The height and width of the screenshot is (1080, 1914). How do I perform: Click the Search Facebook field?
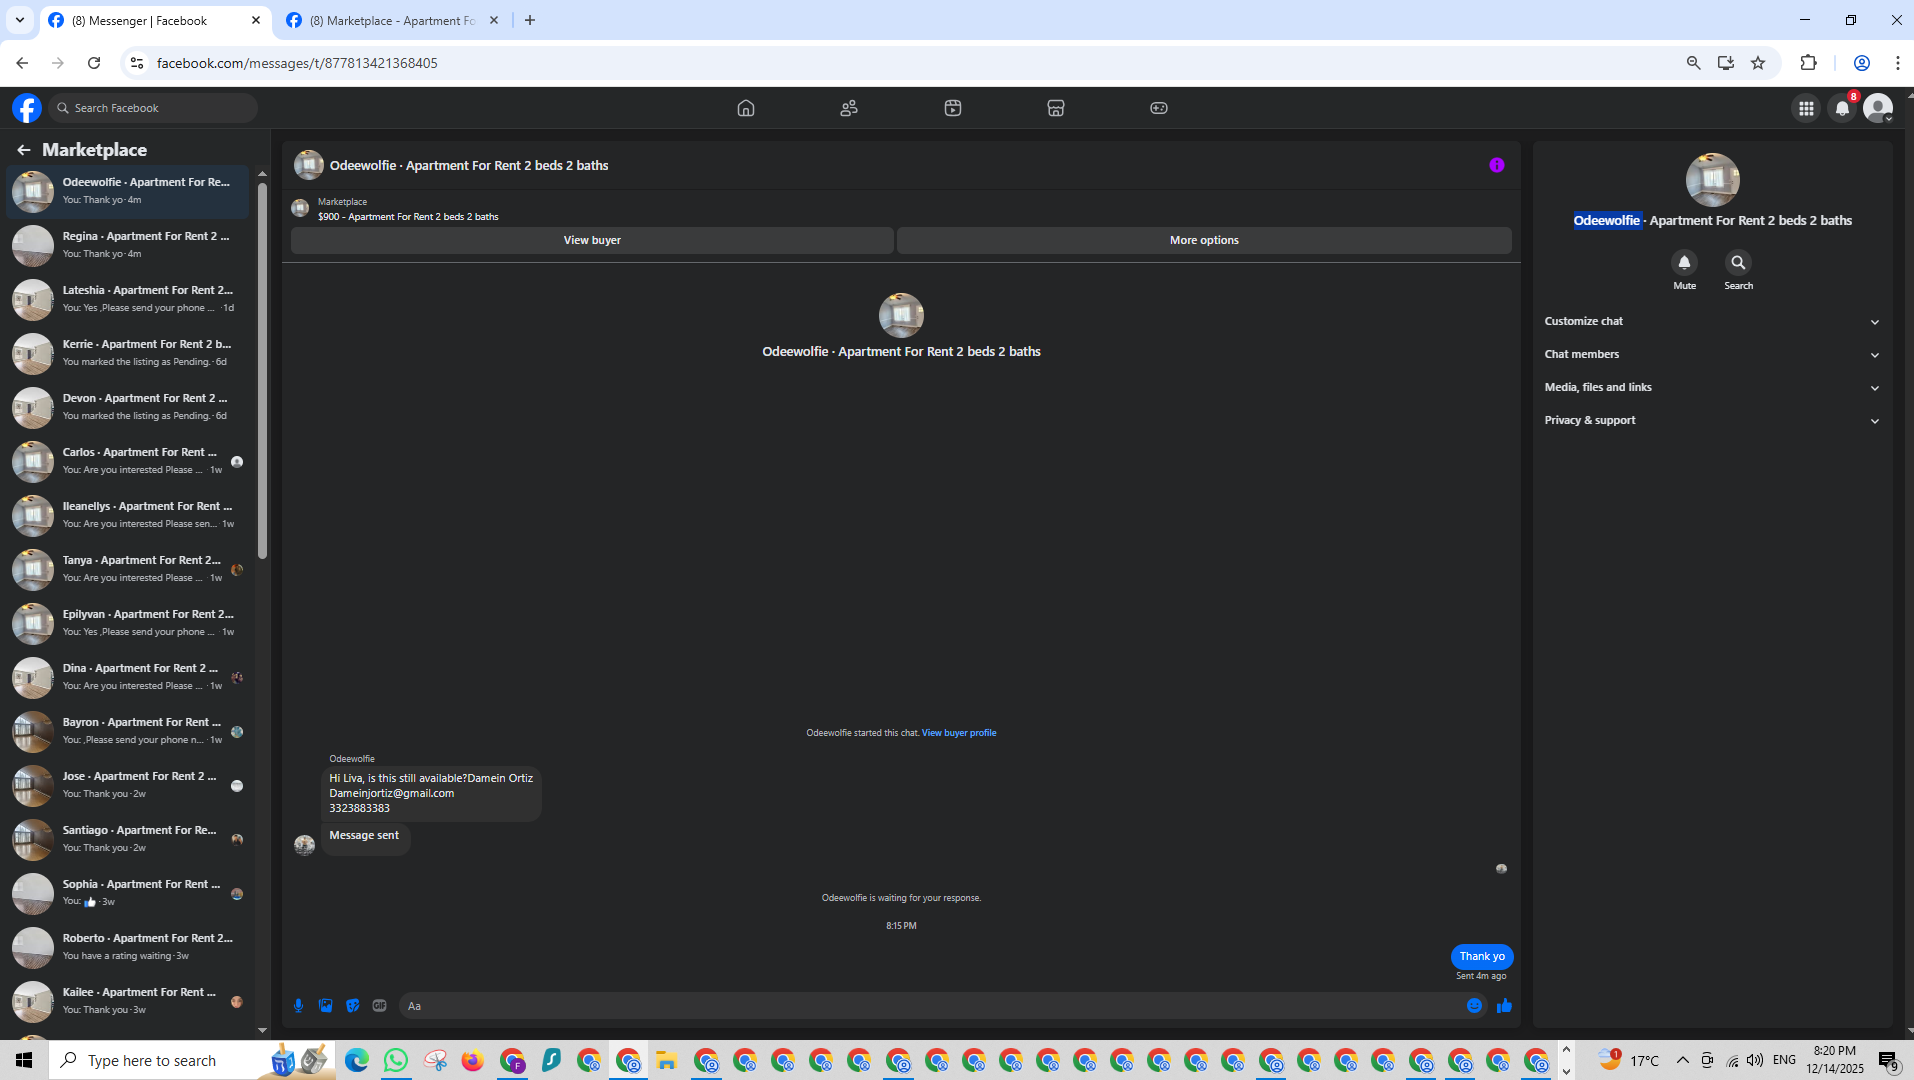pos(154,108)
